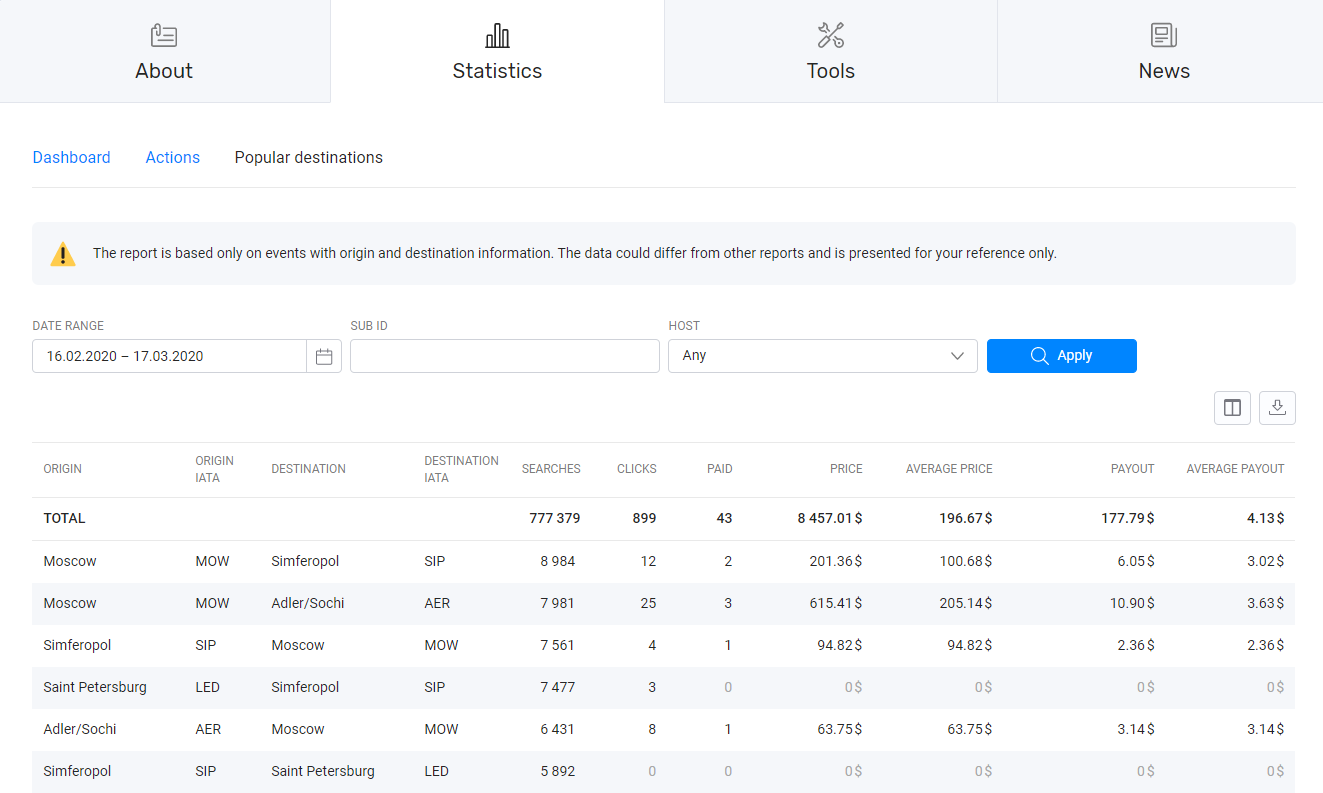Image resolution: width=1323 pixels, height=793 pixels.
Task: Click average price value 100.68$
Action: pyautogui.click(x=966, y=561)
